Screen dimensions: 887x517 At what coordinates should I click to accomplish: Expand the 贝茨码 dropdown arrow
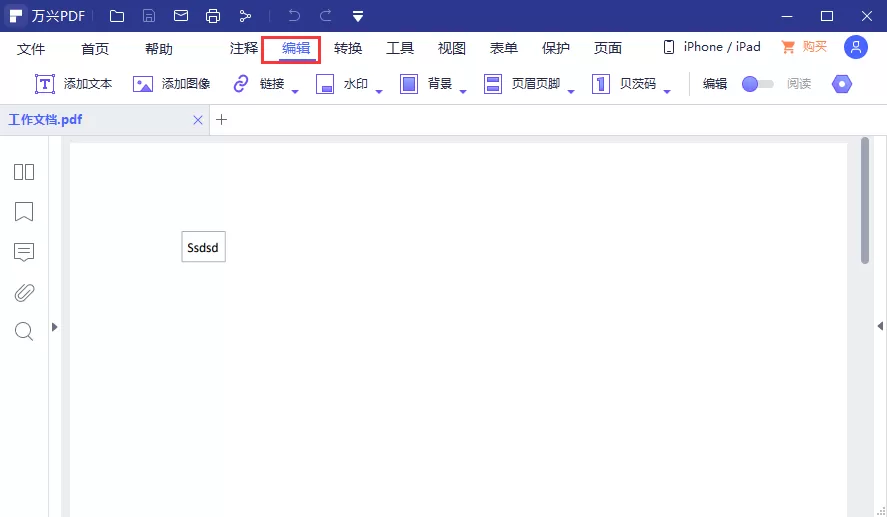pos(667,91)
